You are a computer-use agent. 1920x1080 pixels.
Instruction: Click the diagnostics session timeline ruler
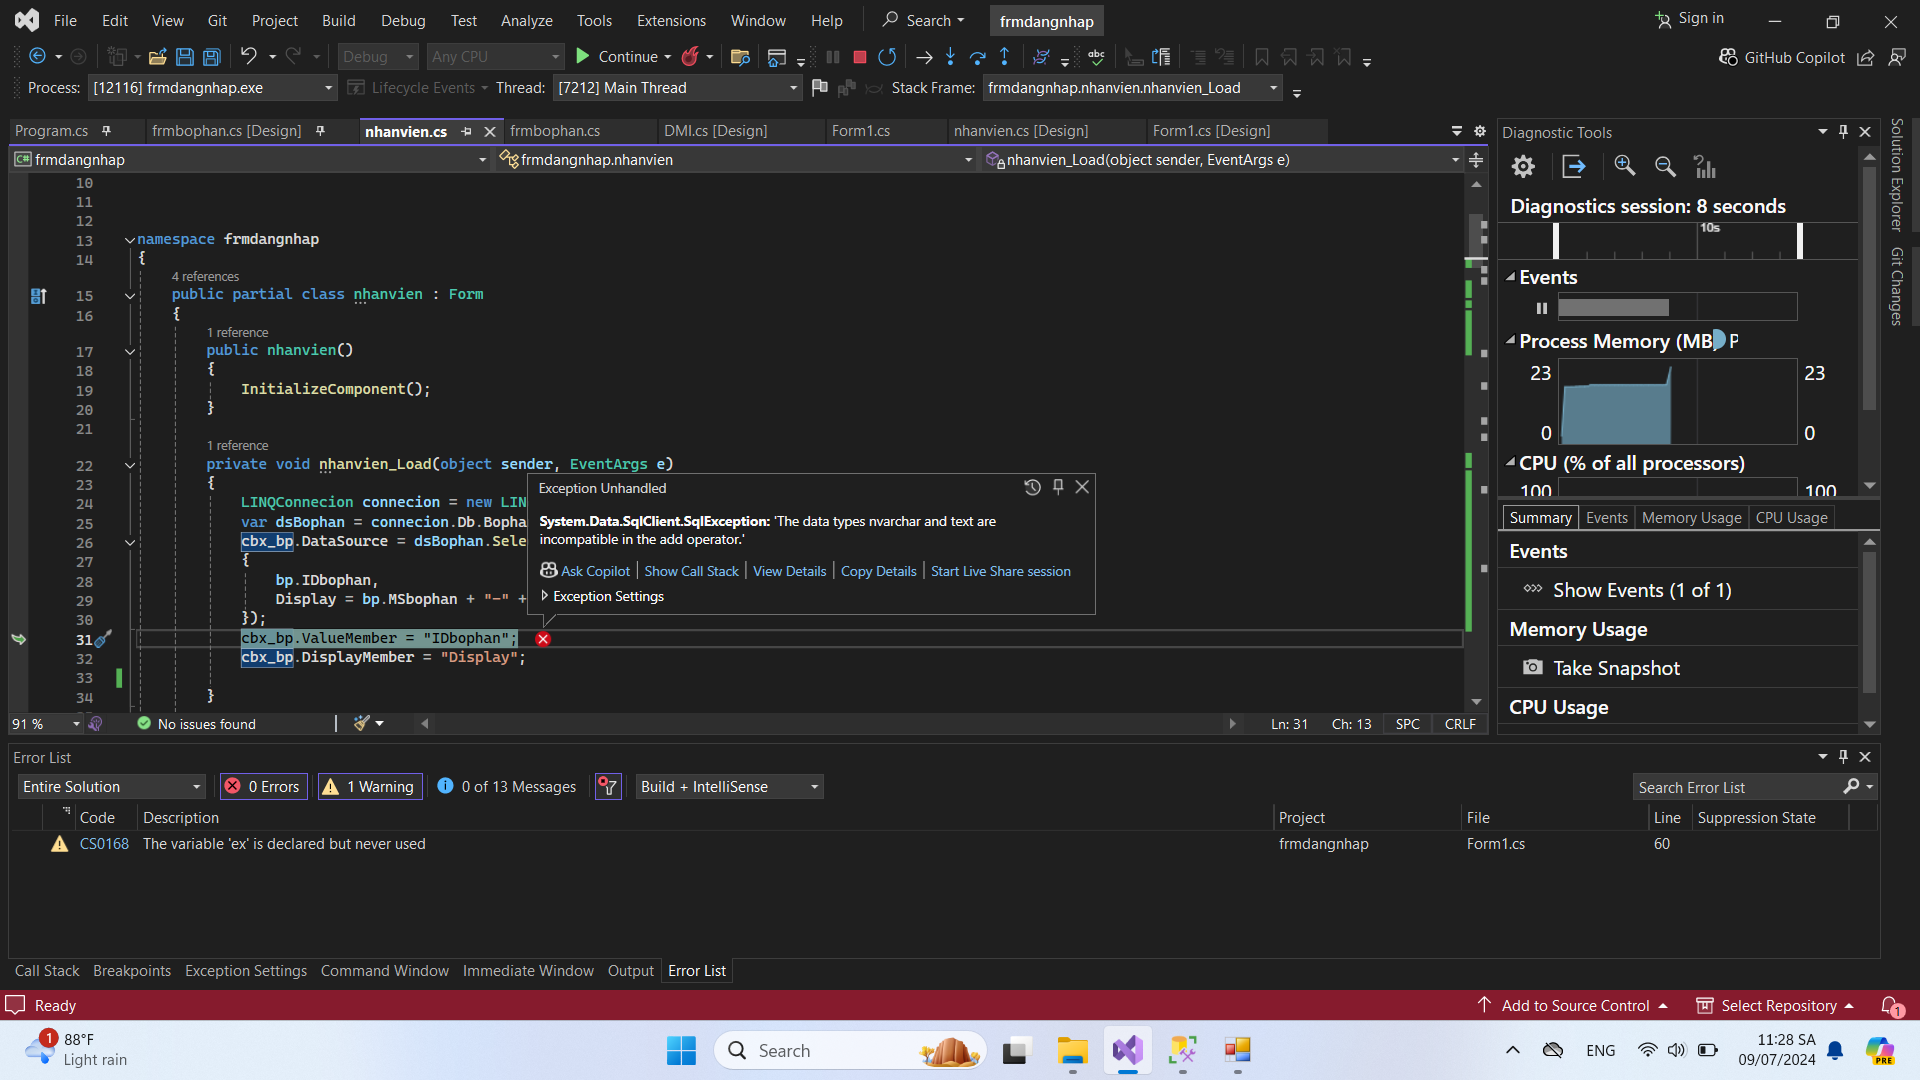pyautogui.click(x=1677, y=241)
